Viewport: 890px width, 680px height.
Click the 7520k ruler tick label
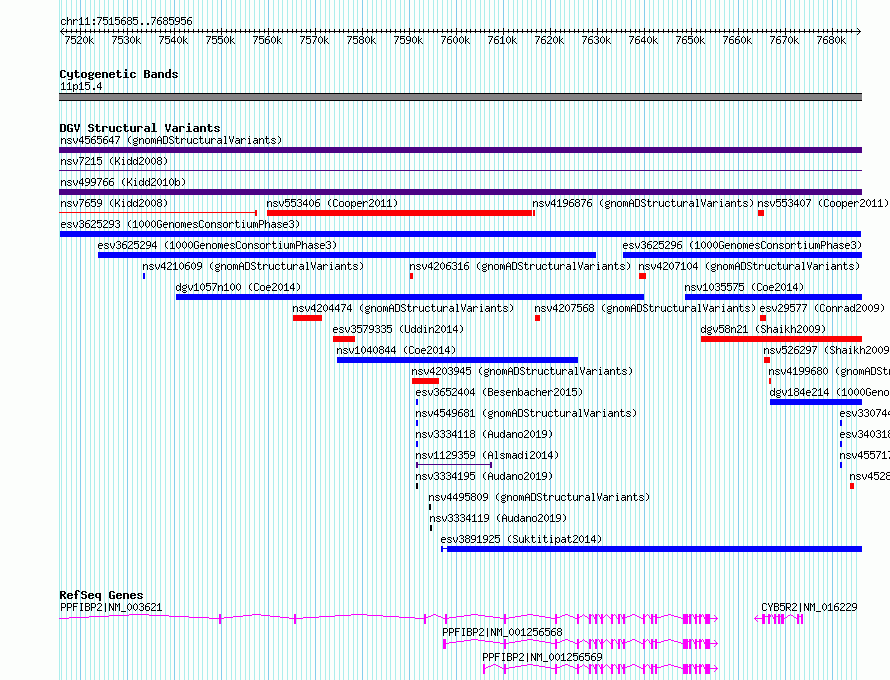79,40
